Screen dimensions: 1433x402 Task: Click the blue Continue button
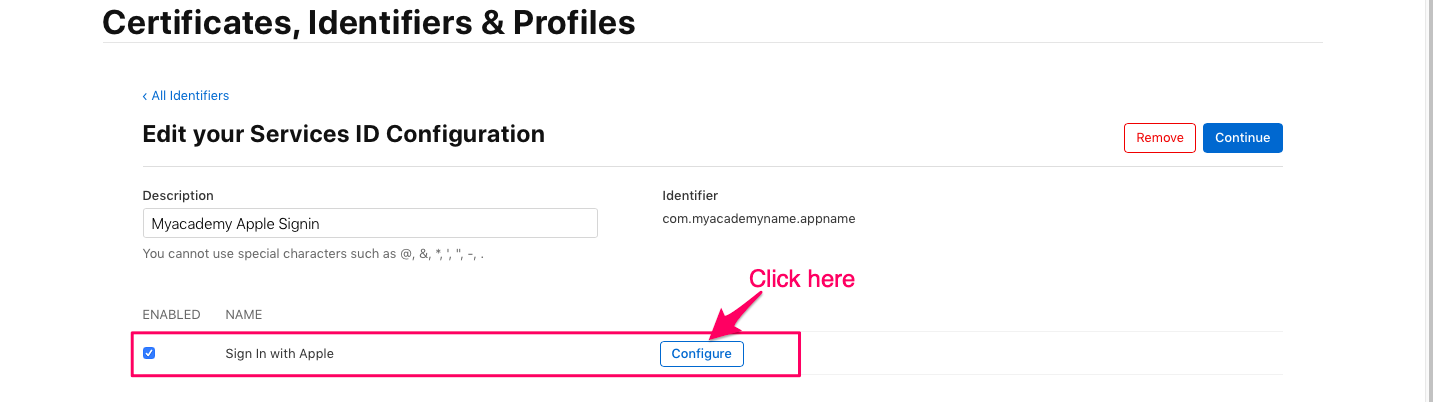click(1242, 138)
